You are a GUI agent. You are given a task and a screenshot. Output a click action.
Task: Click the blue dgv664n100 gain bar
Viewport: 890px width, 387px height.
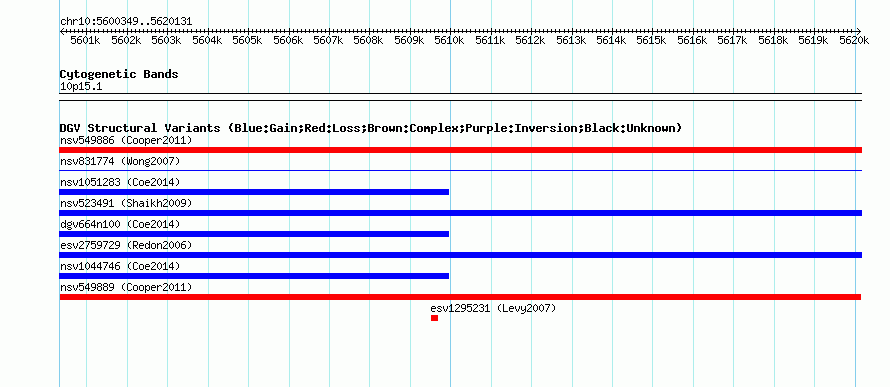coord(254,234)
